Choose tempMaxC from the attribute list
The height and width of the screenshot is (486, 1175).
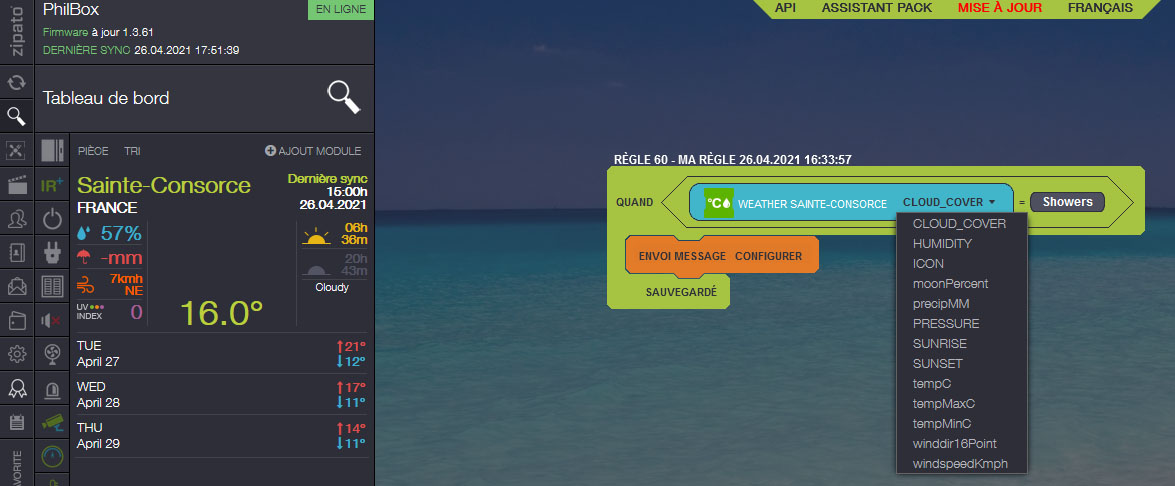pyautogui.click(x=943, y=403)
